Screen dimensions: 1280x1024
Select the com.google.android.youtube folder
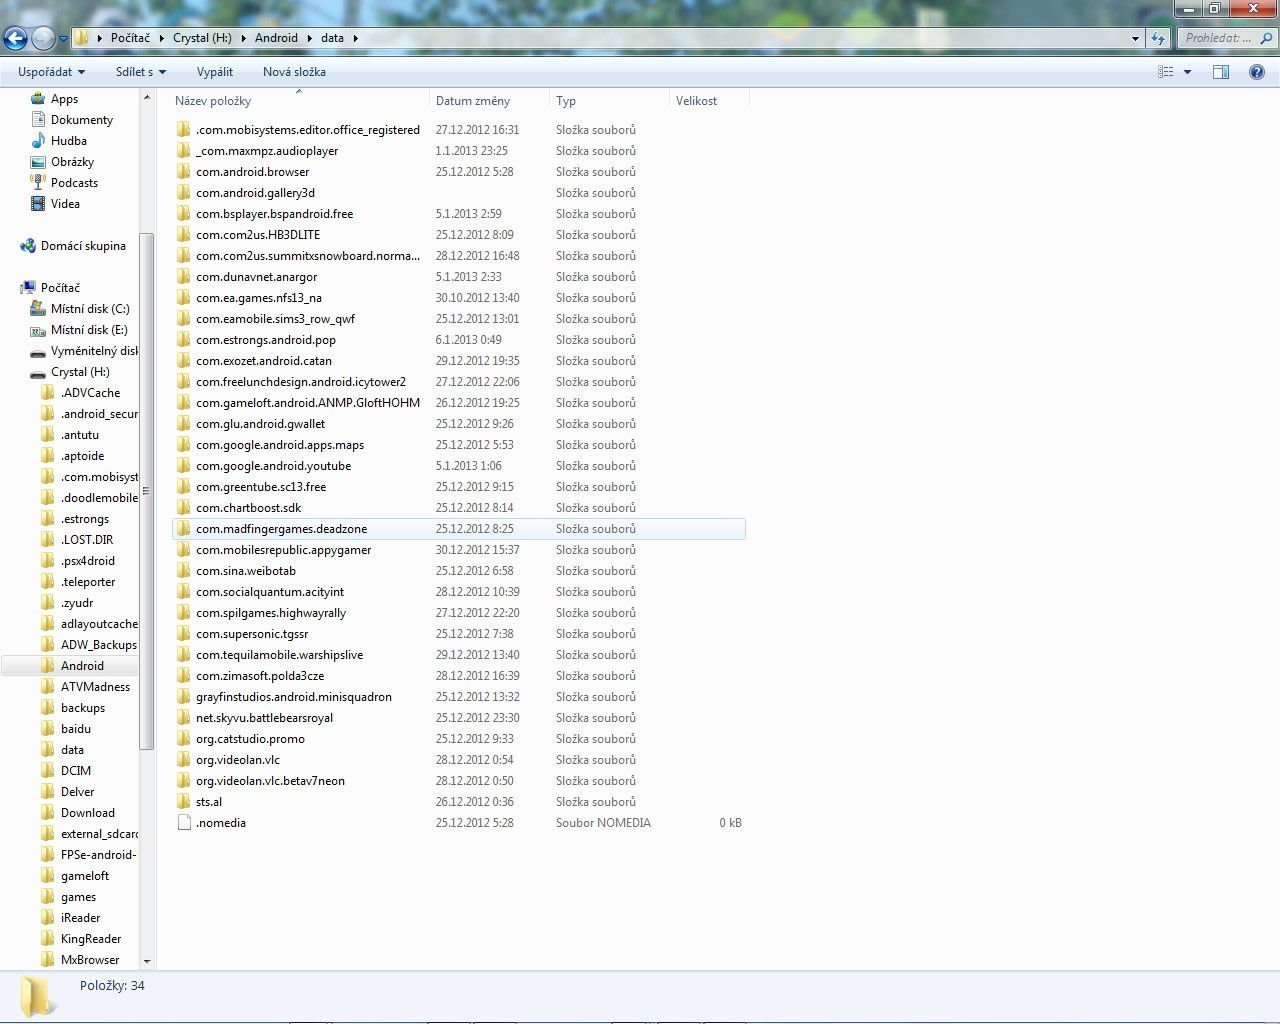[273, 466]
